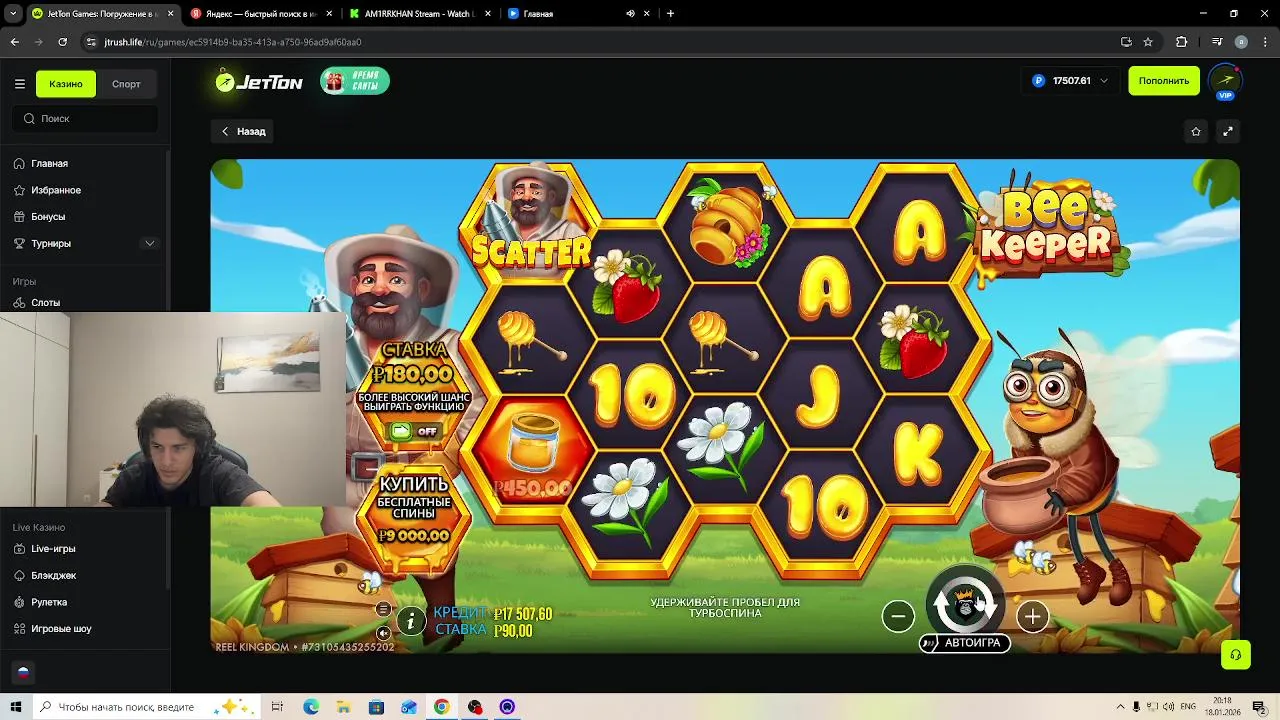
Task: Switch to the Казино tab
Action: coord(66,84)
